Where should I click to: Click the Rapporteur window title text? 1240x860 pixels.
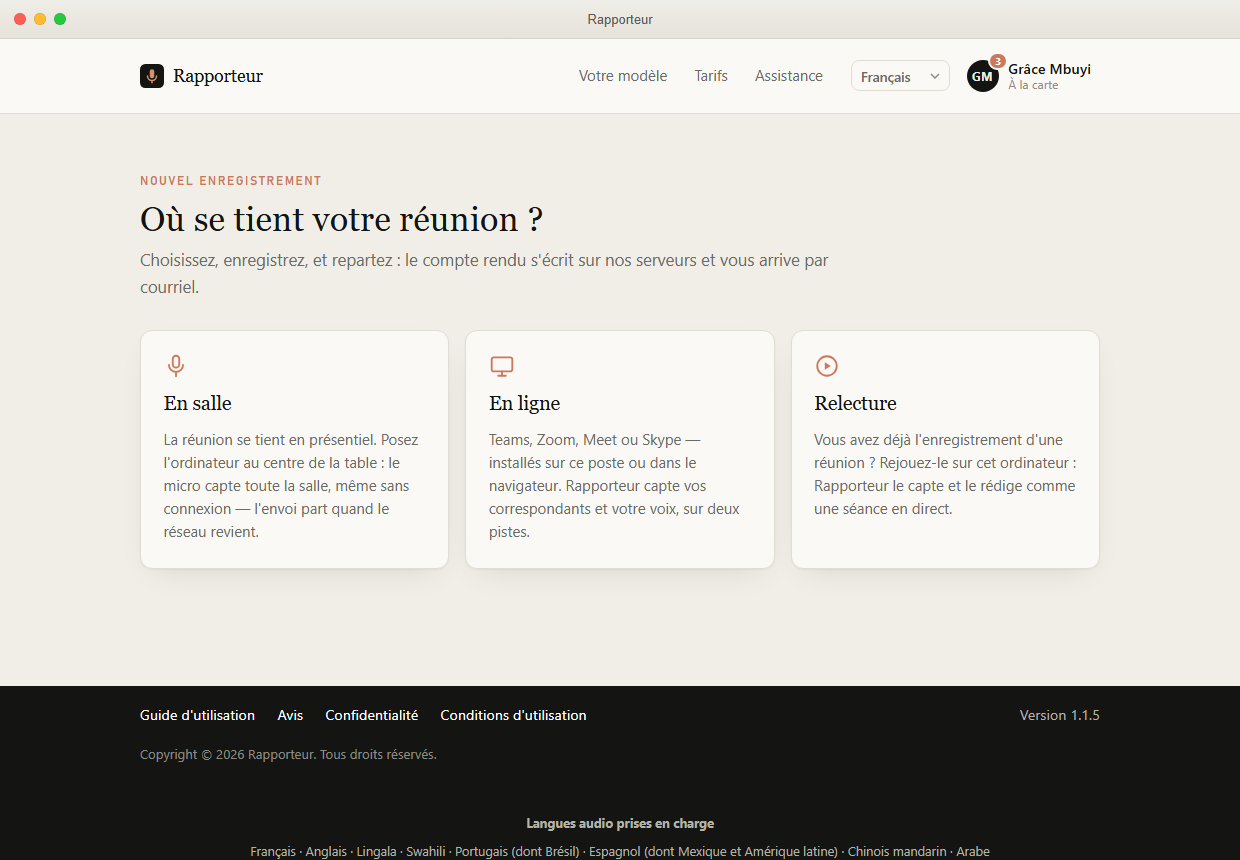(x=620, y=19)
